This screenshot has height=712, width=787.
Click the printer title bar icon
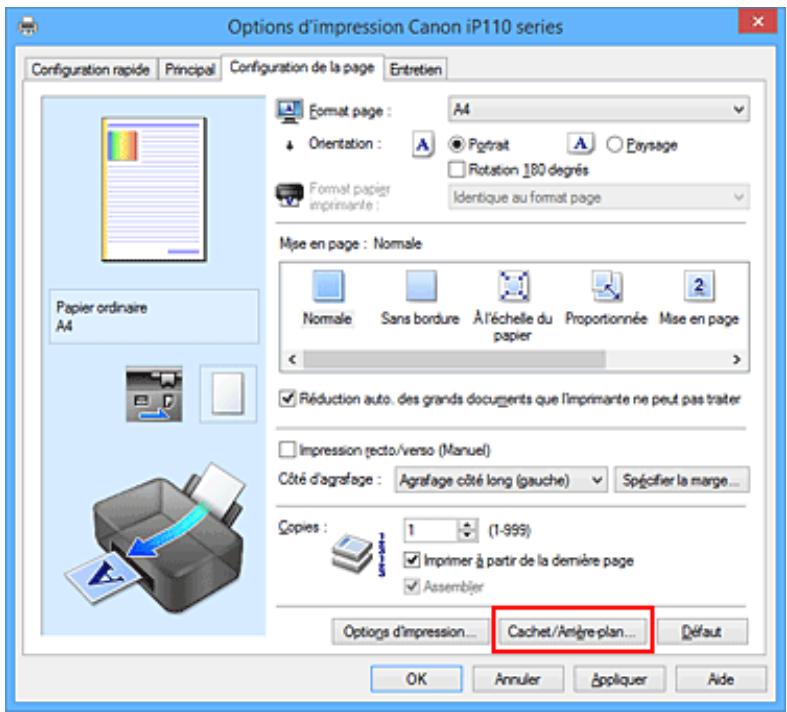pos(27,25)
